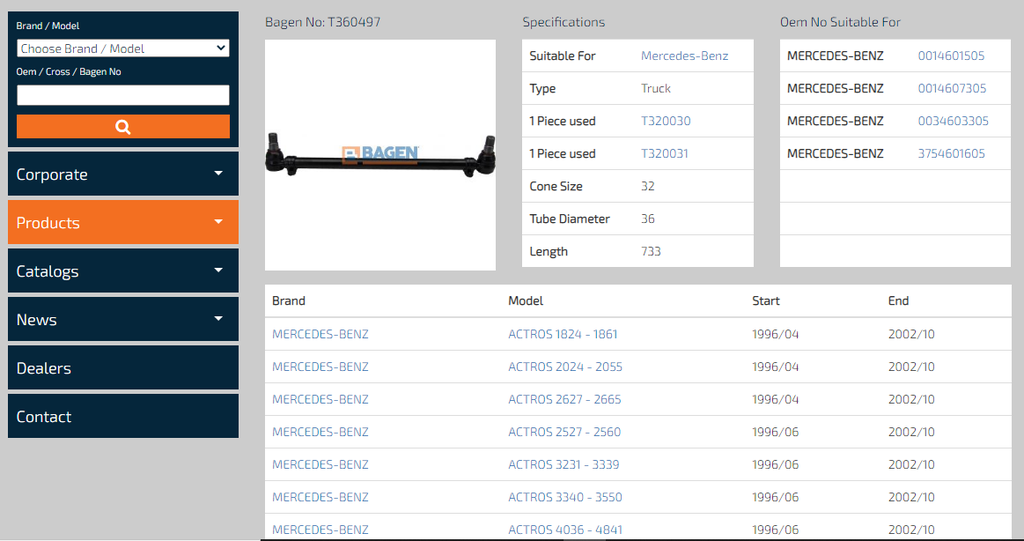
Task: Open OEM number 0014607305
Action: coord(952,88)
